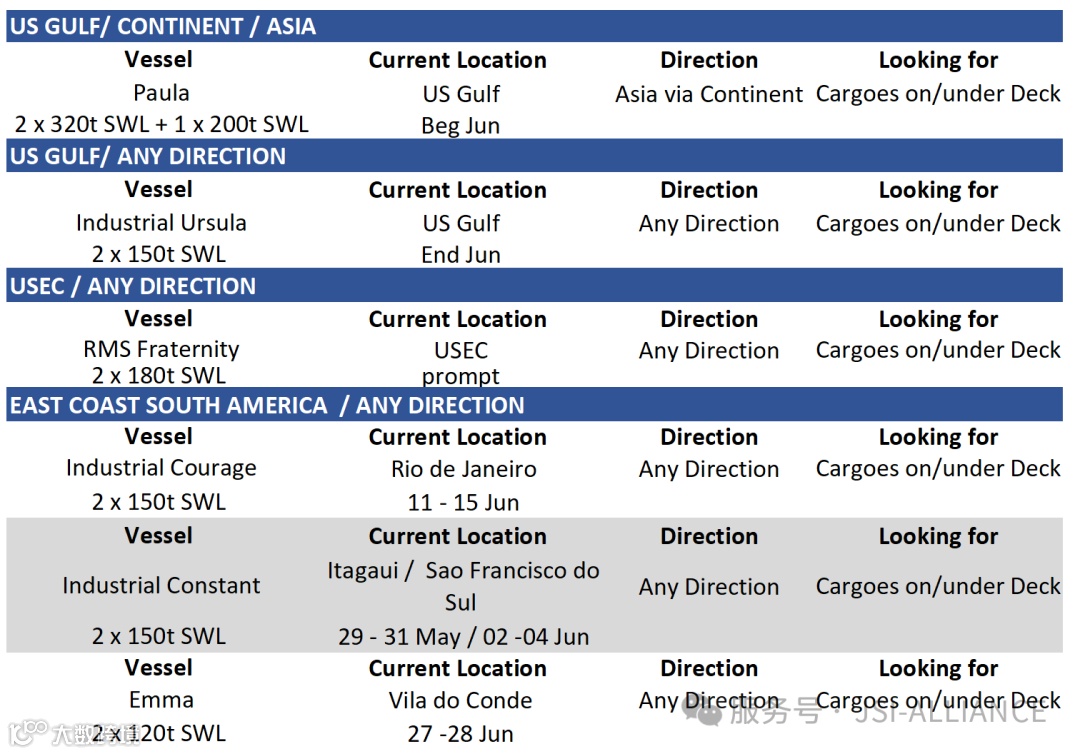Select the Vila do Conde location cell
The width and height of the screenshot is (1080, 754).
(460, 700)
